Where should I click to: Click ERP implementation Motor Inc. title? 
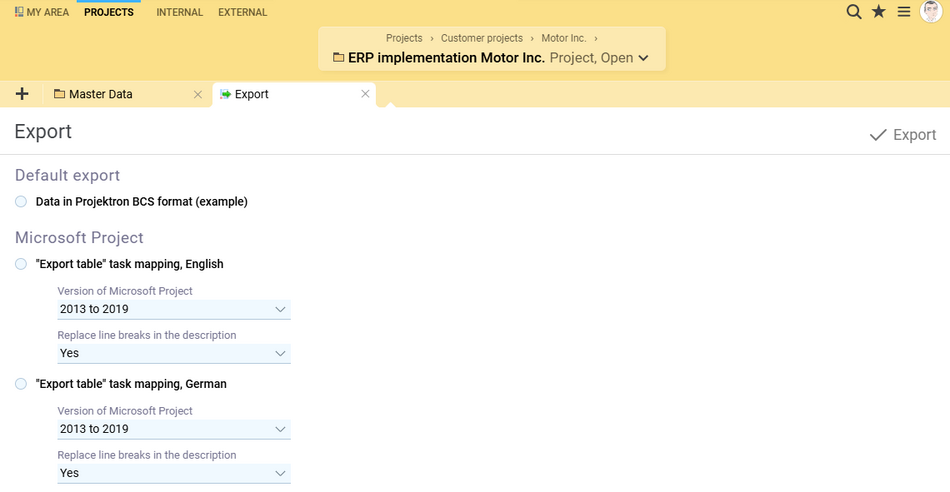point(447,58)
